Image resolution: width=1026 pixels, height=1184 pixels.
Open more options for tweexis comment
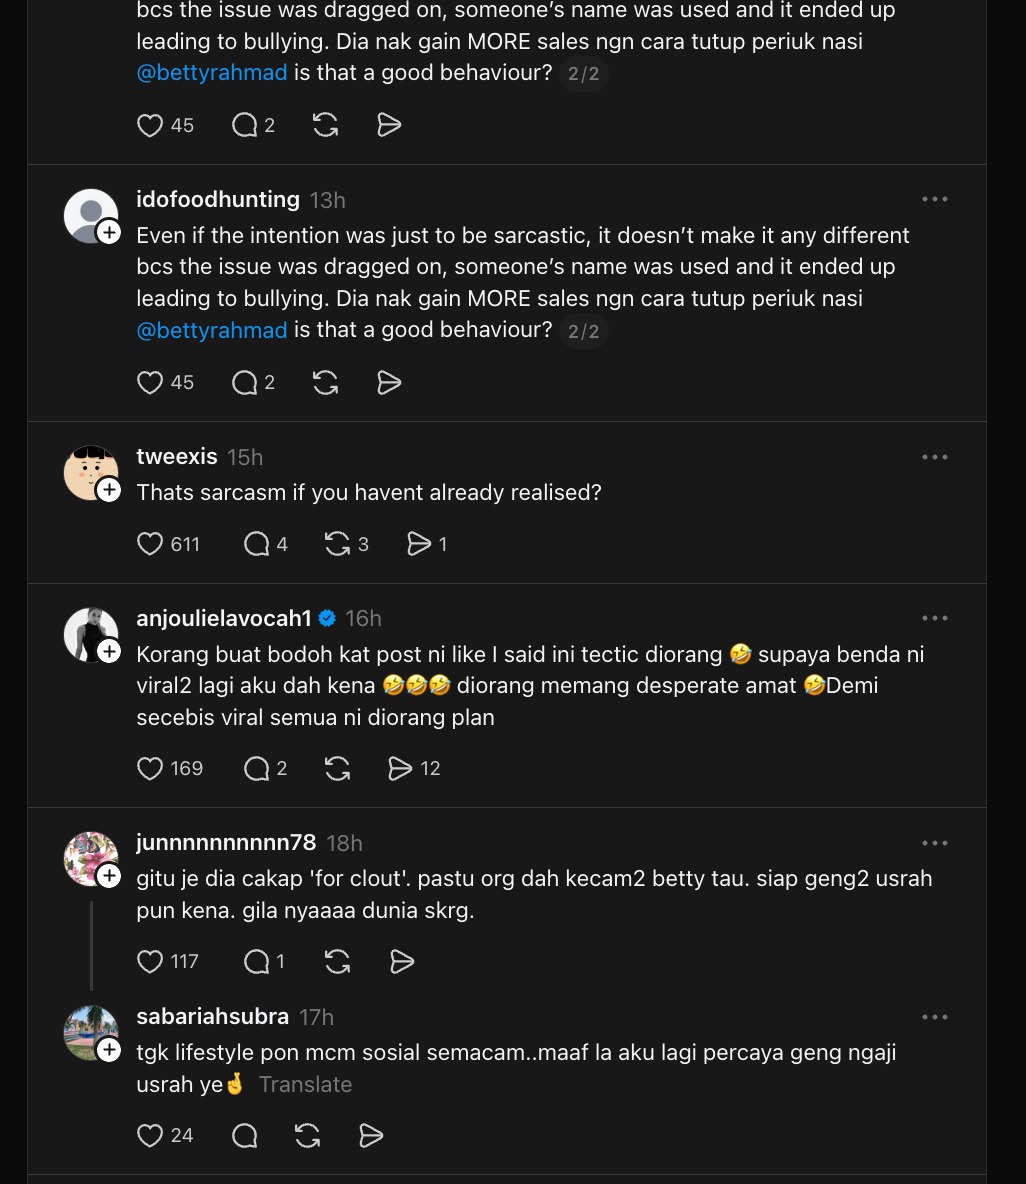[x=935, y=457]
